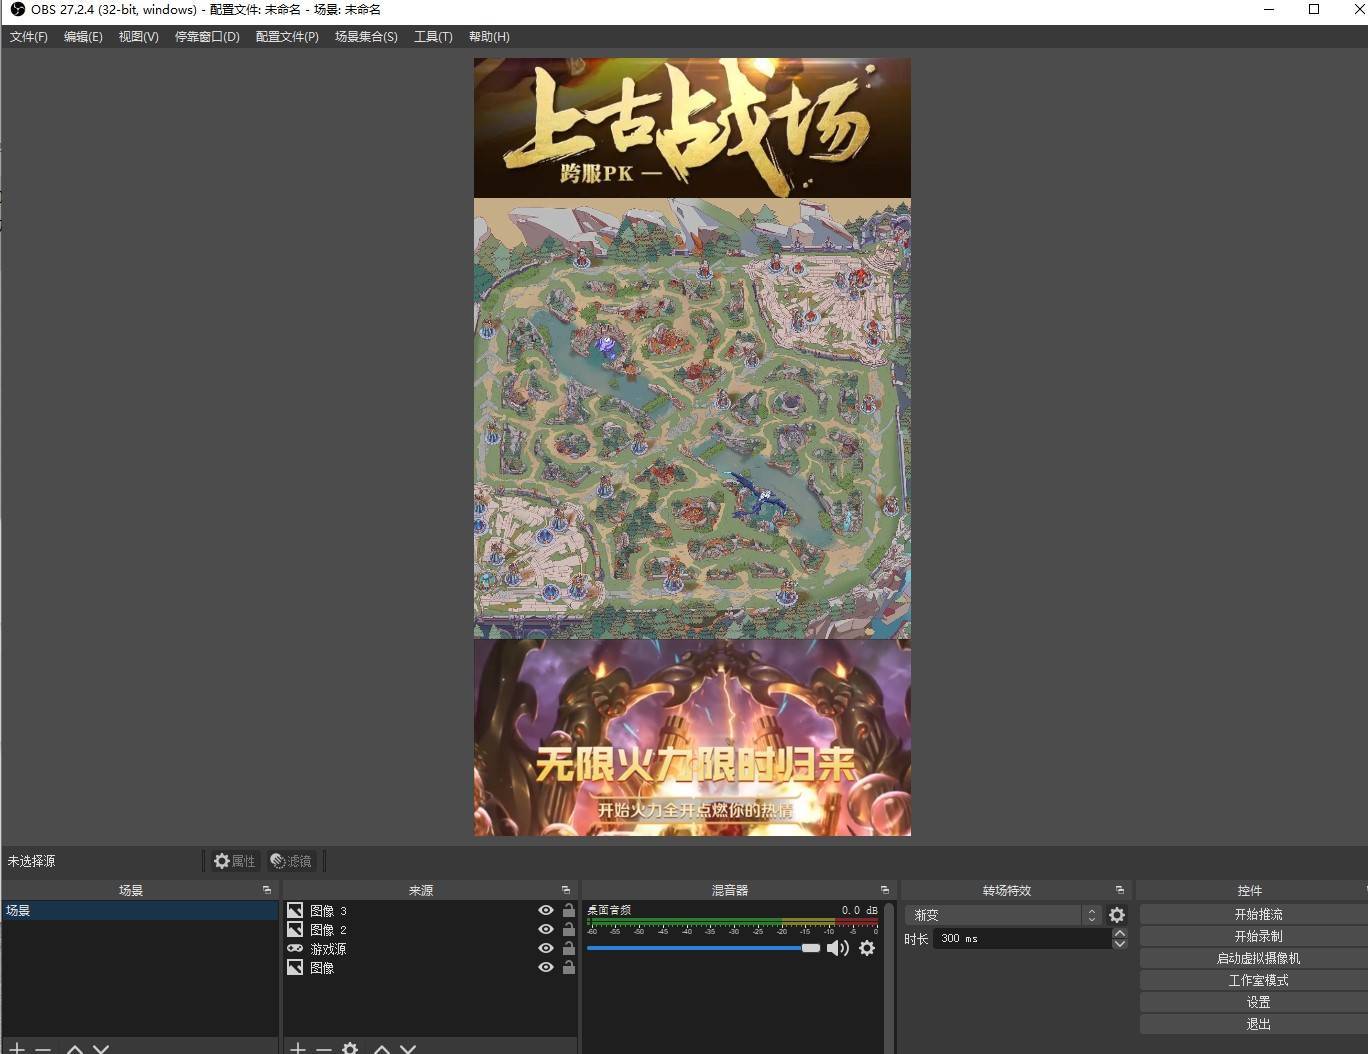Click 0.0 dB volume readout
The width and height of the screenshot is (1368, 1054).
point(859,910)
